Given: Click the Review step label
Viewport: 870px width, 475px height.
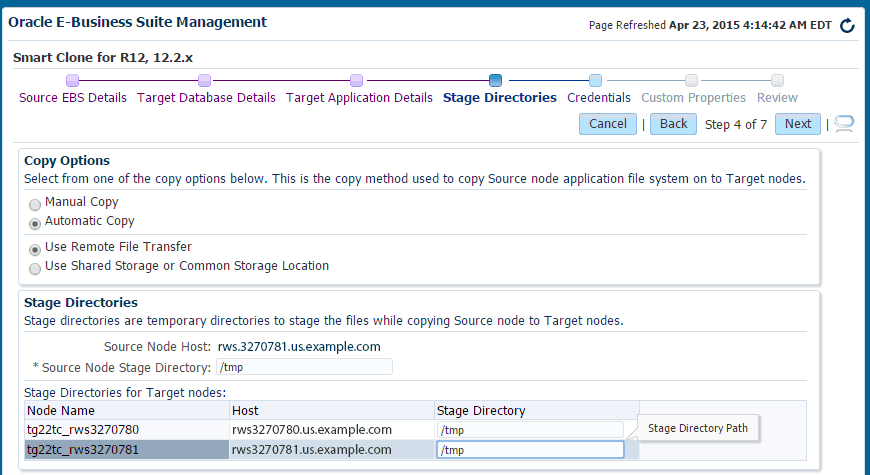Looking at the screenshot, I should coord(777,98).
